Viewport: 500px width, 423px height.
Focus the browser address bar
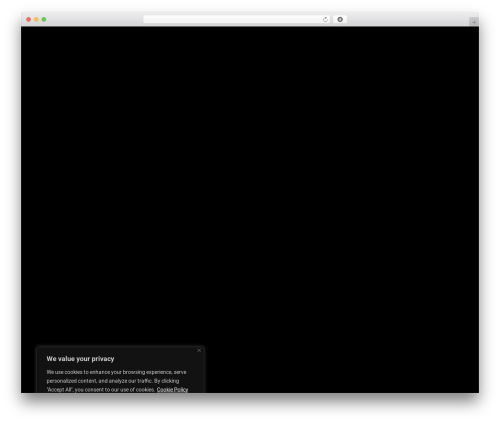(x=237, y=19)
